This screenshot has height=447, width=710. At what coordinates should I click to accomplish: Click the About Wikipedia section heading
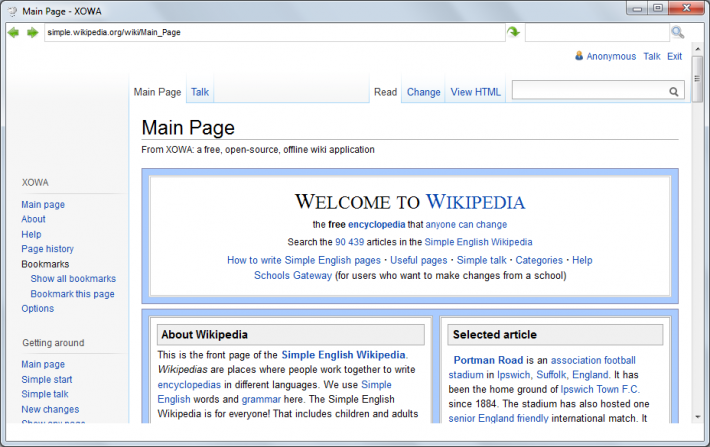coord(291,335)
